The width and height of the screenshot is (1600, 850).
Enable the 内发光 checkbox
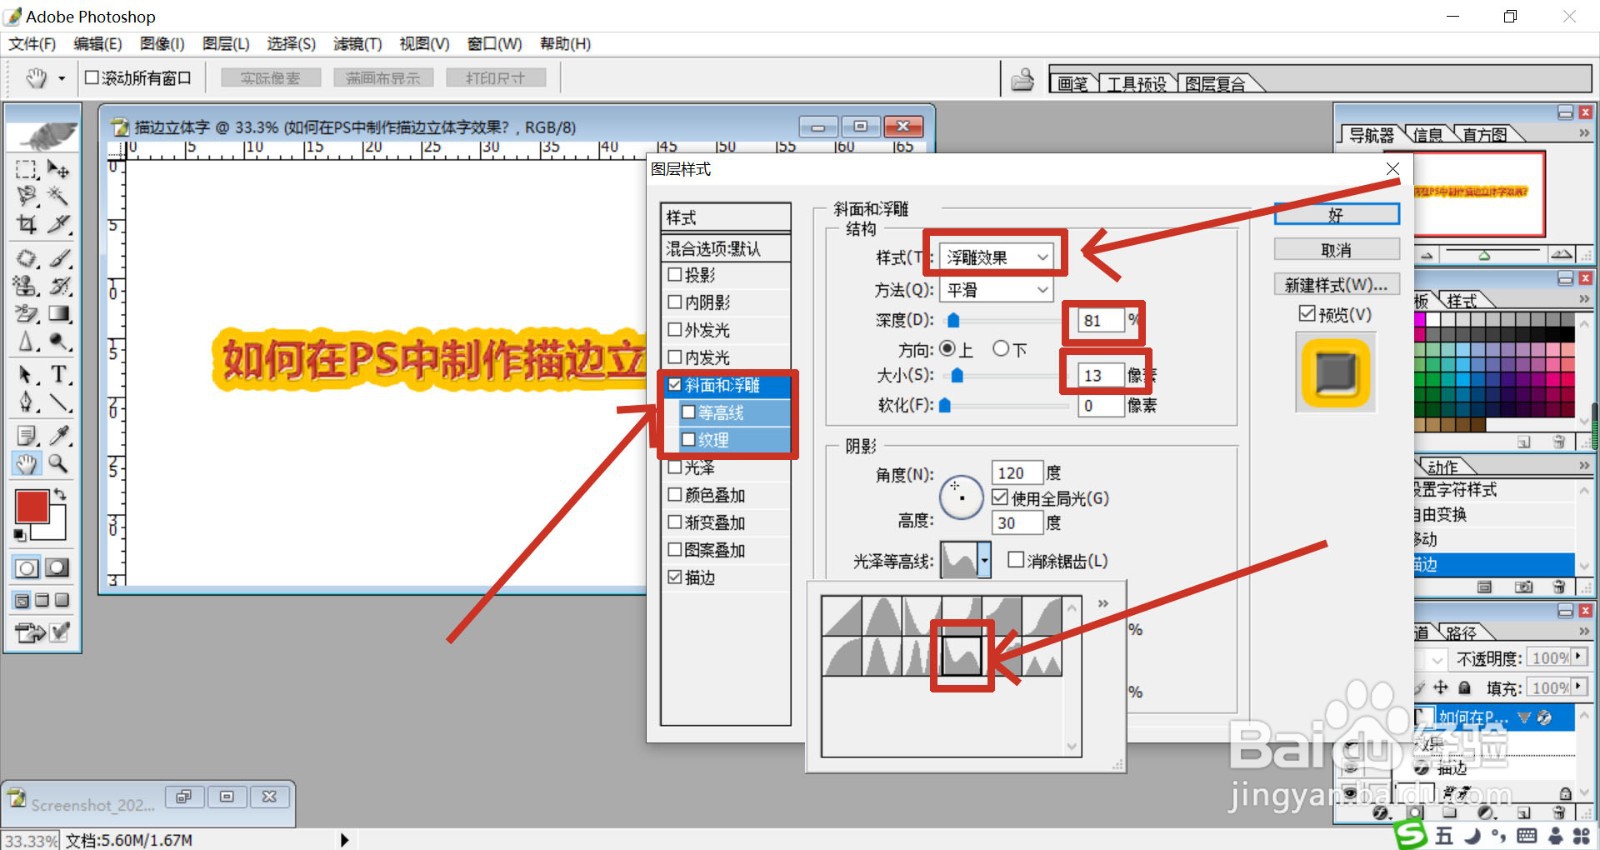coord(675,356)
